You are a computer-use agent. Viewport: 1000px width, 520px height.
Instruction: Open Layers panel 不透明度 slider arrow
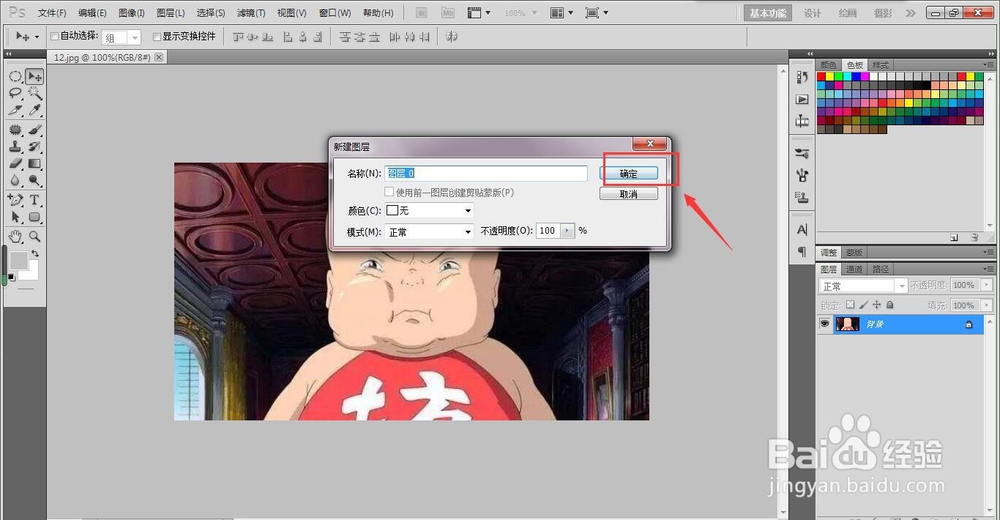(987, 285)
